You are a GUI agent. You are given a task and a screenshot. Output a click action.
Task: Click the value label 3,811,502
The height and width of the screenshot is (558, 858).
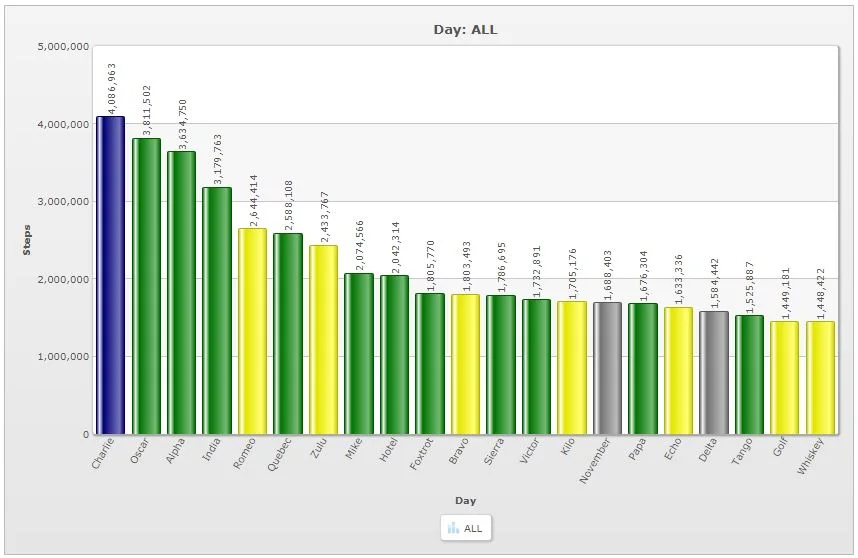(146, 111)
